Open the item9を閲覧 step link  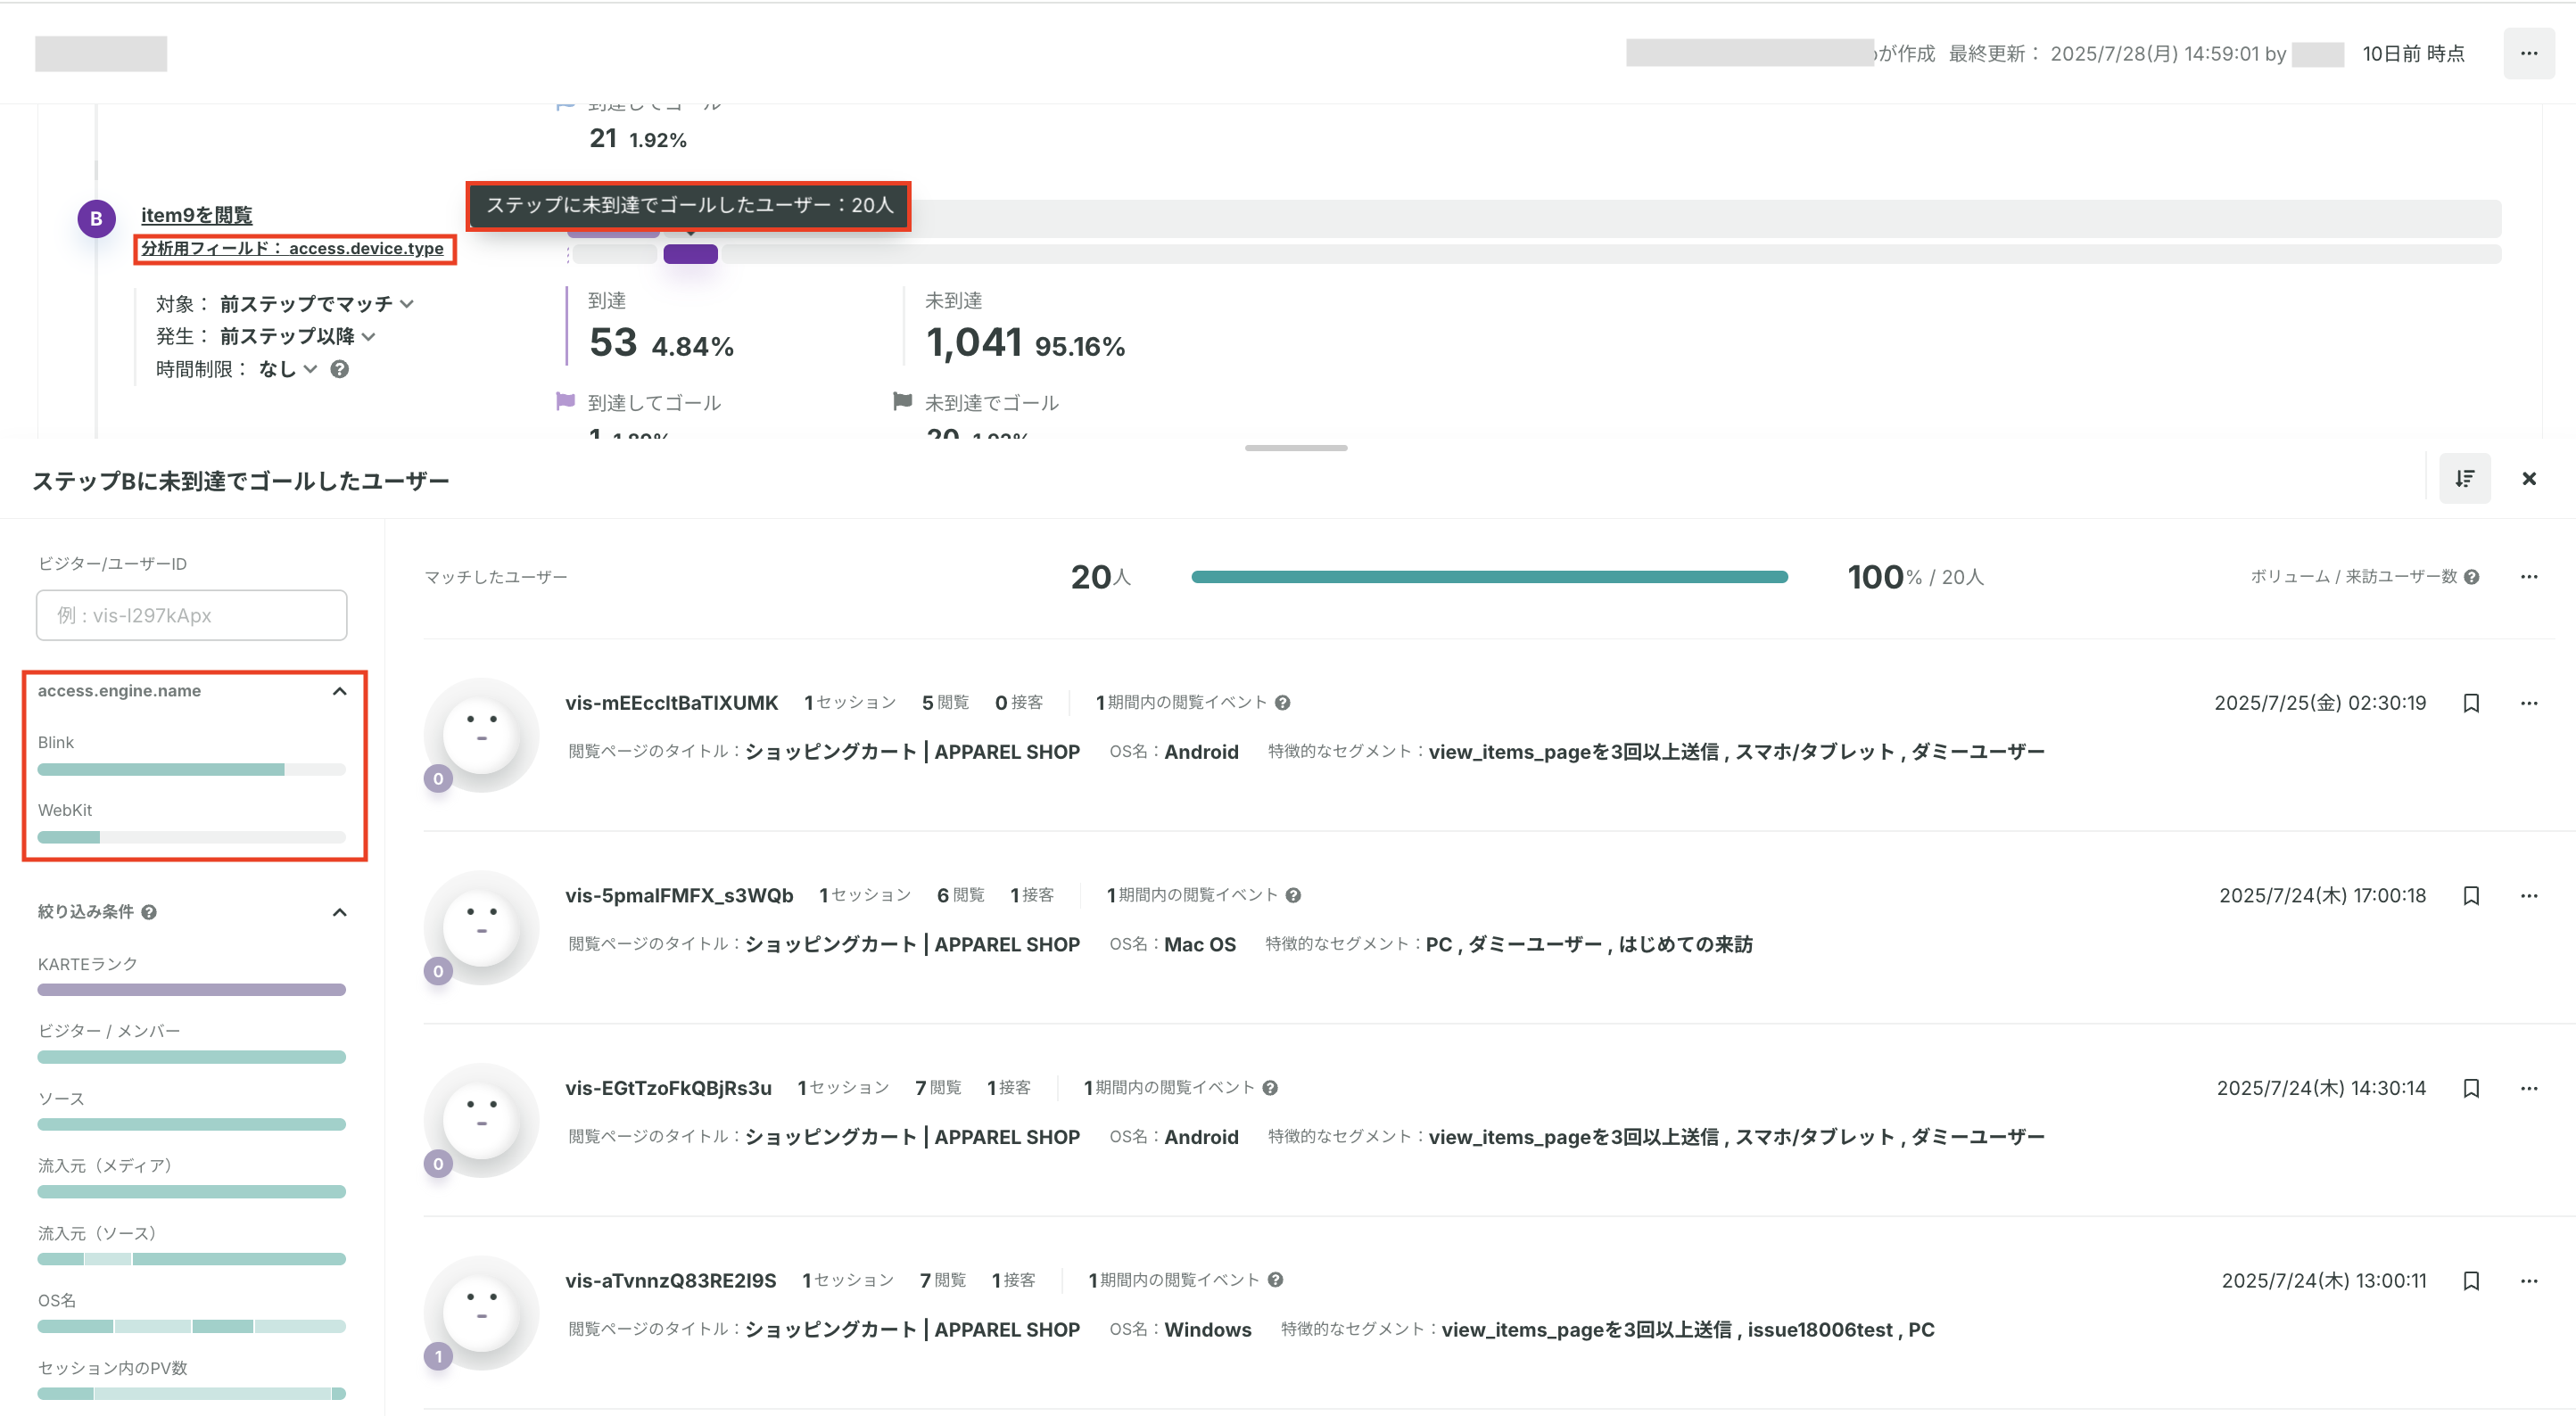[196, 215]
